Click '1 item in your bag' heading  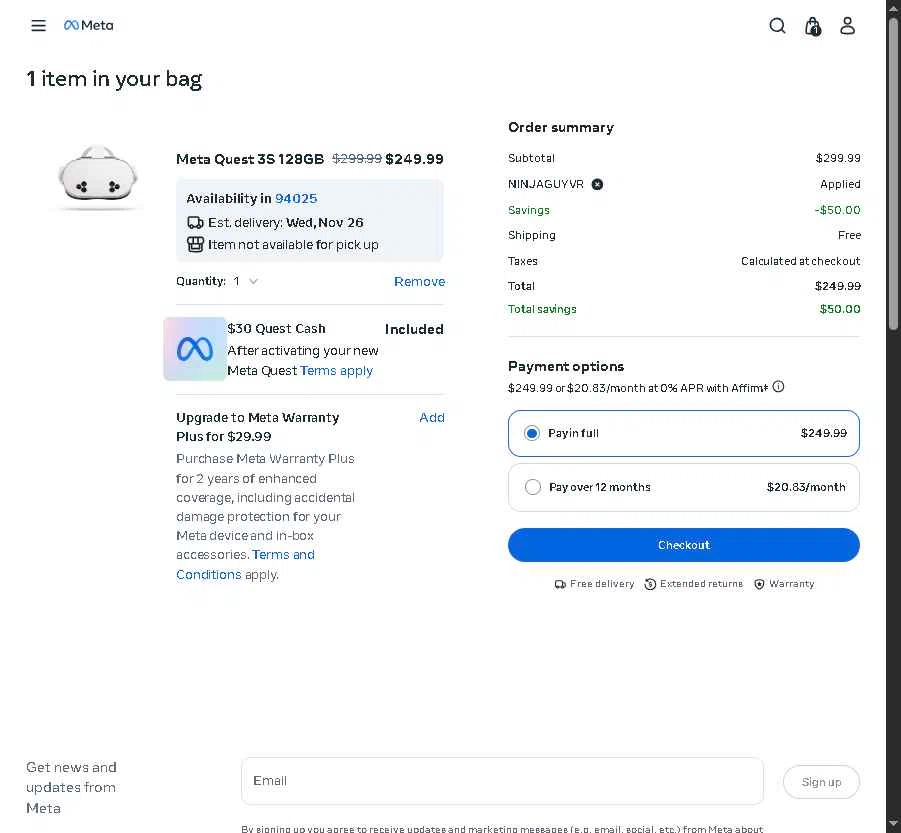(114, 79)
